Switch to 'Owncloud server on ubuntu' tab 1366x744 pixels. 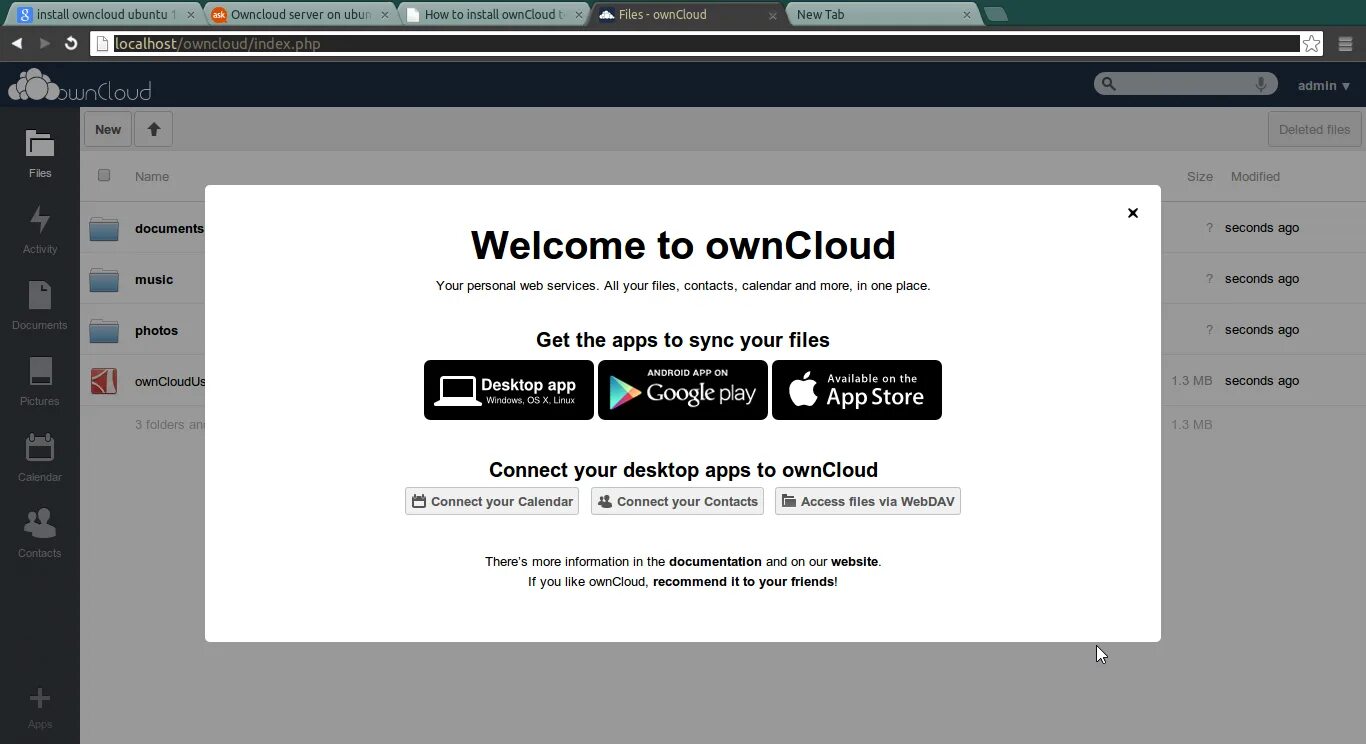tap(298, 14)
